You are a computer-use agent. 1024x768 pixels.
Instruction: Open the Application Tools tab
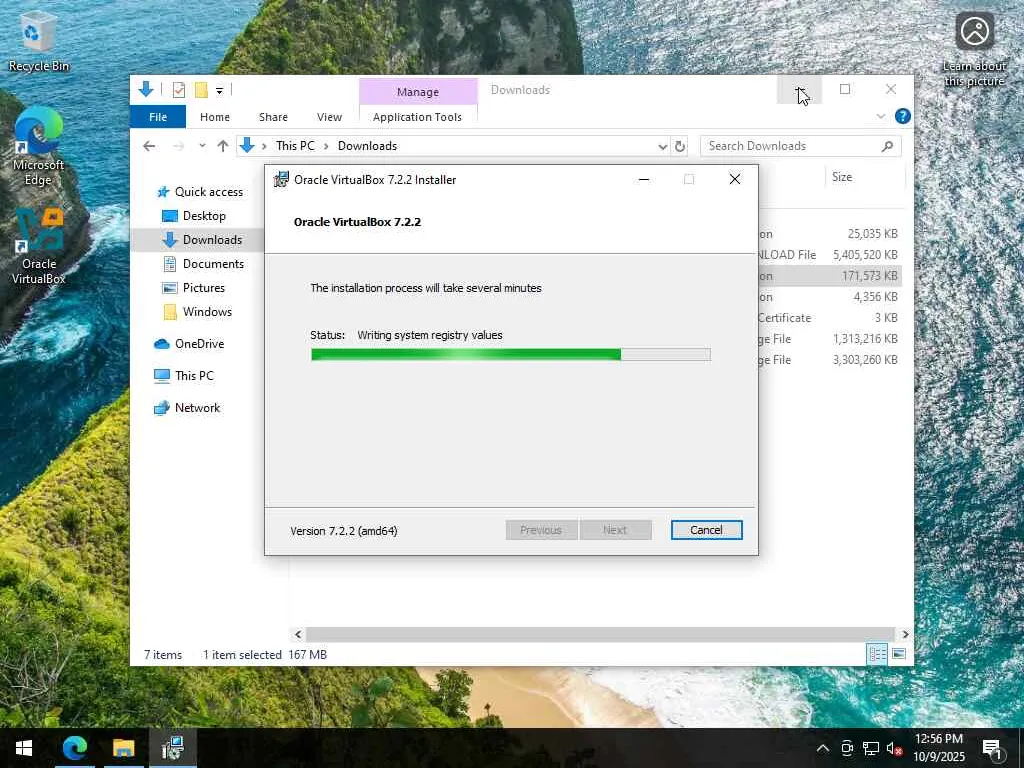(417, 117)
